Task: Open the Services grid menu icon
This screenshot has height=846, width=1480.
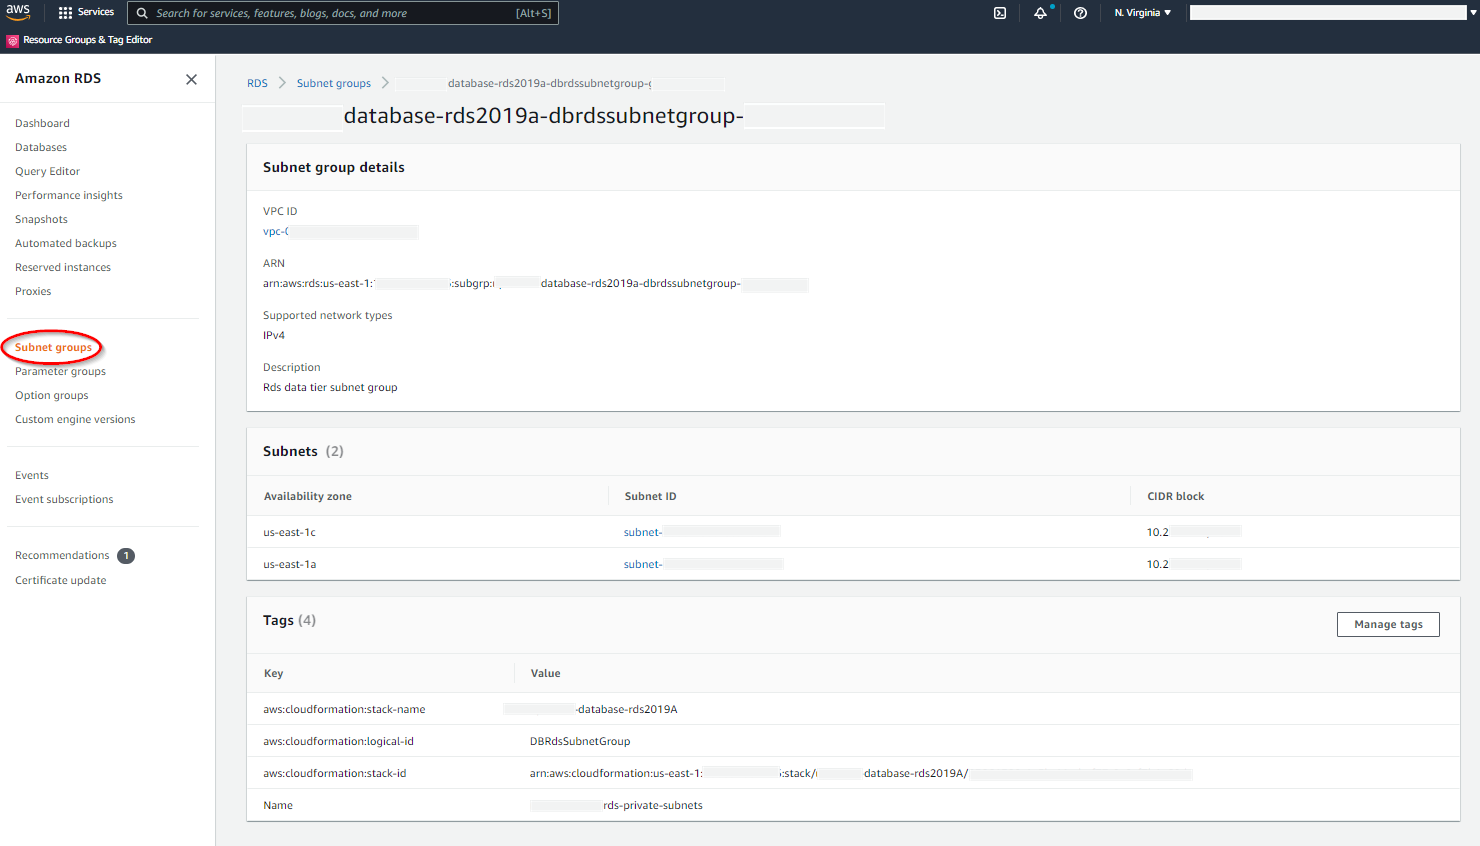Action: [x=62, y=12]
